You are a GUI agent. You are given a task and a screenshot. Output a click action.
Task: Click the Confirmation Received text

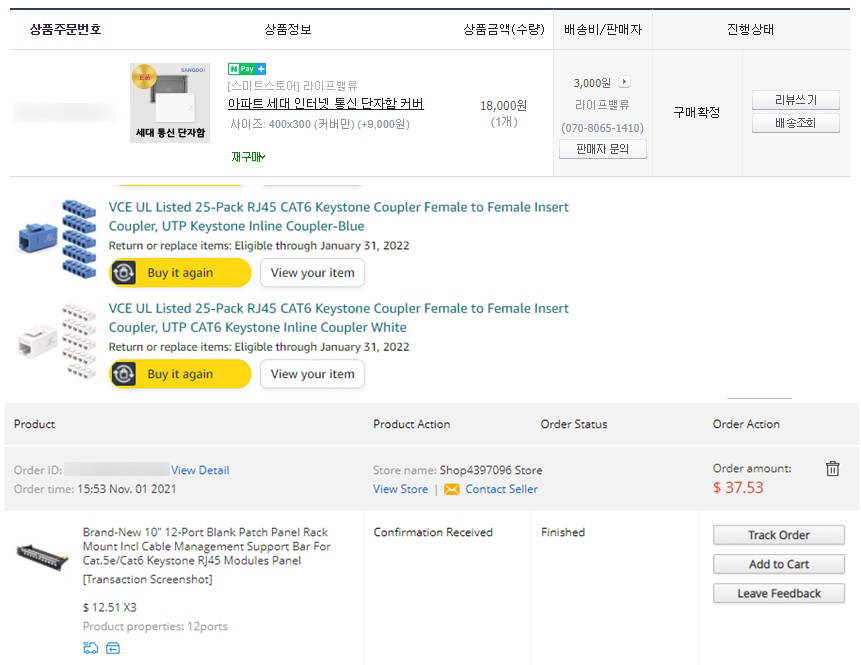pyautogui.click(x=433, y=532)
